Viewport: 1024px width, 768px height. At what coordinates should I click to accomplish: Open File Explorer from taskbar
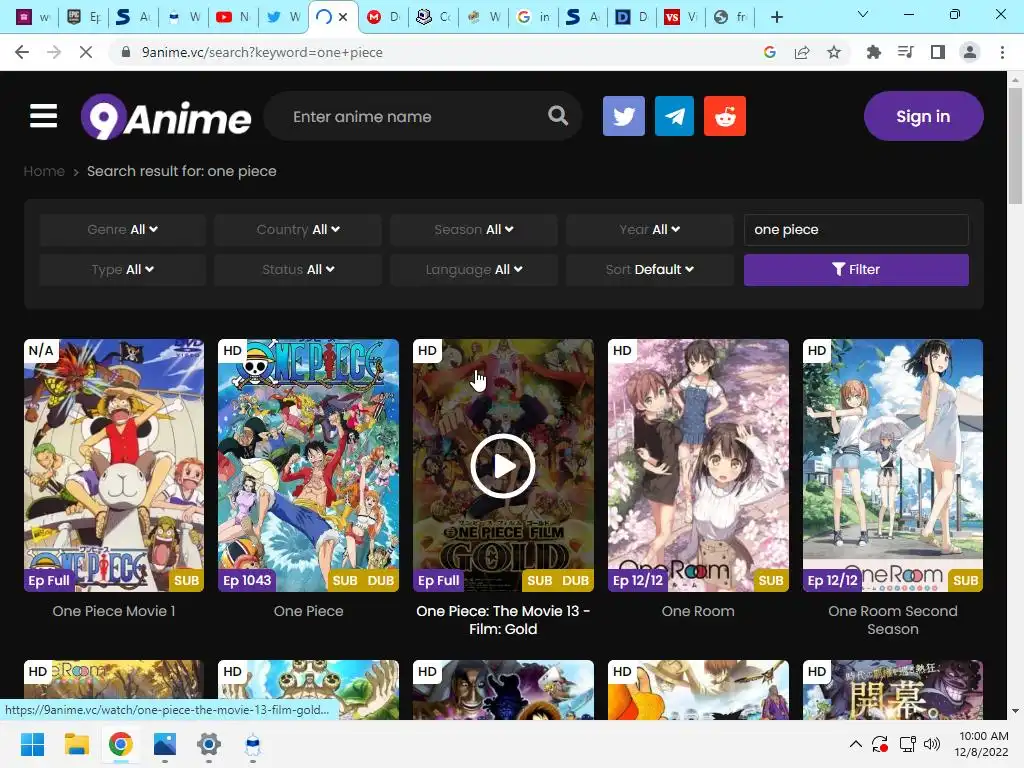(76, 744)
